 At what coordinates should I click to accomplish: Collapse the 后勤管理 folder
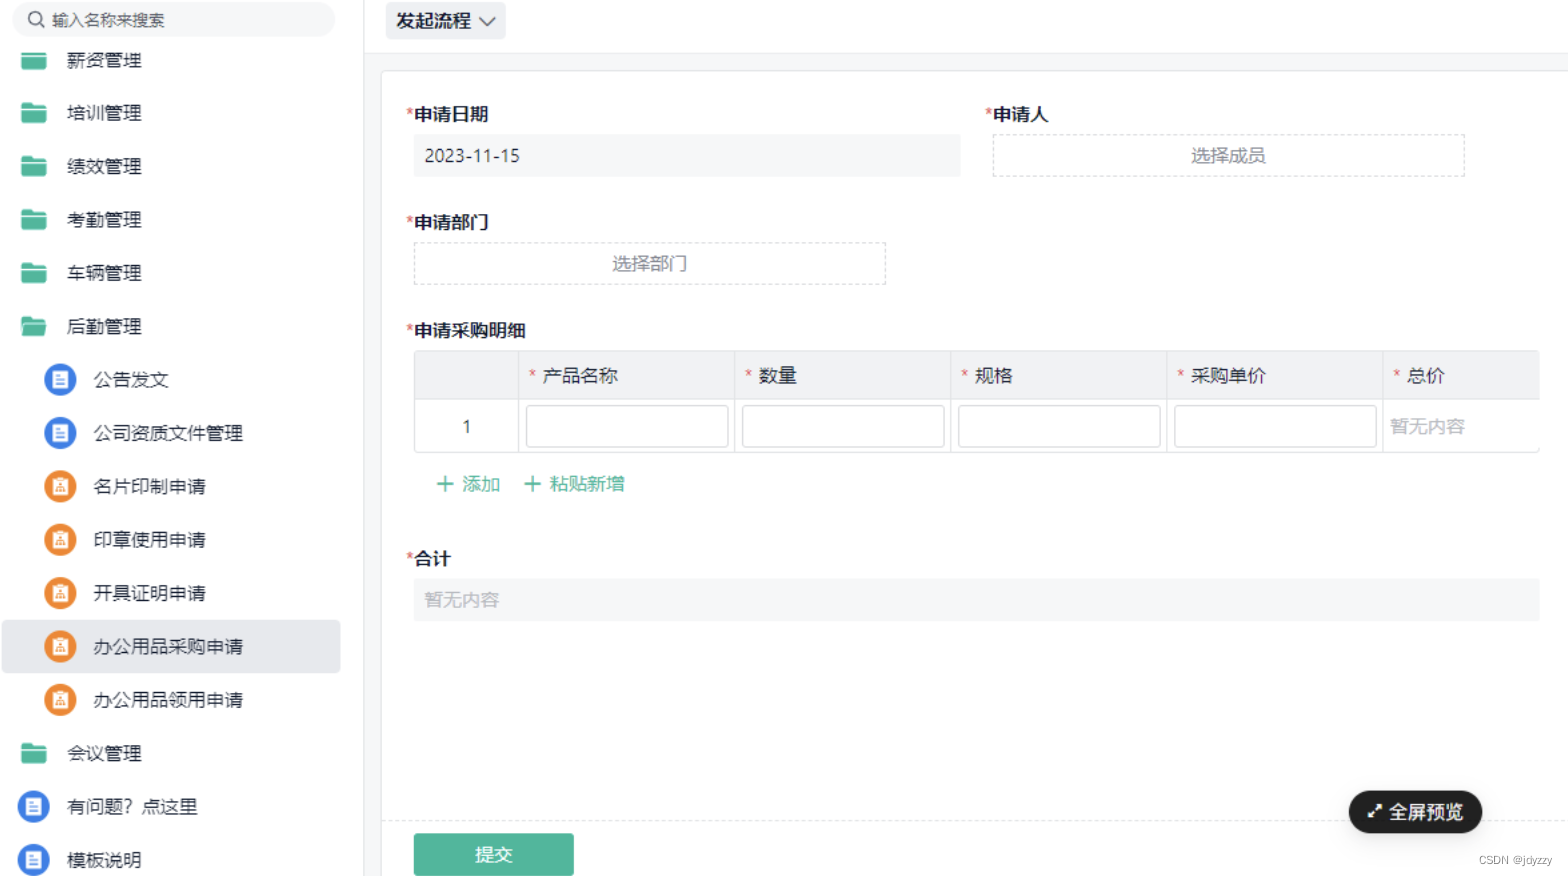click(x=104, y=326)
